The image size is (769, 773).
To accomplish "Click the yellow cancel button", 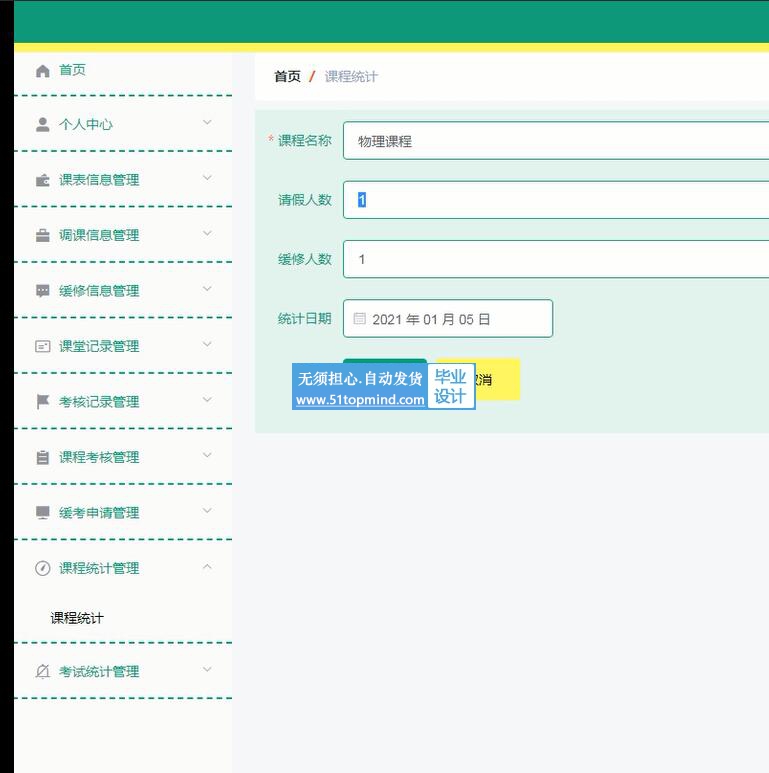I will [497, 379].
